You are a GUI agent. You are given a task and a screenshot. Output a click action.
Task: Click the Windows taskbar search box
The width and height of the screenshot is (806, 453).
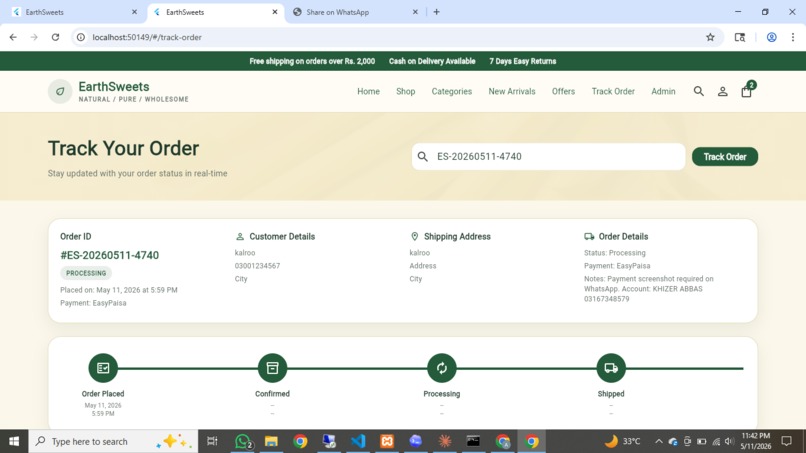coord(113,441)
